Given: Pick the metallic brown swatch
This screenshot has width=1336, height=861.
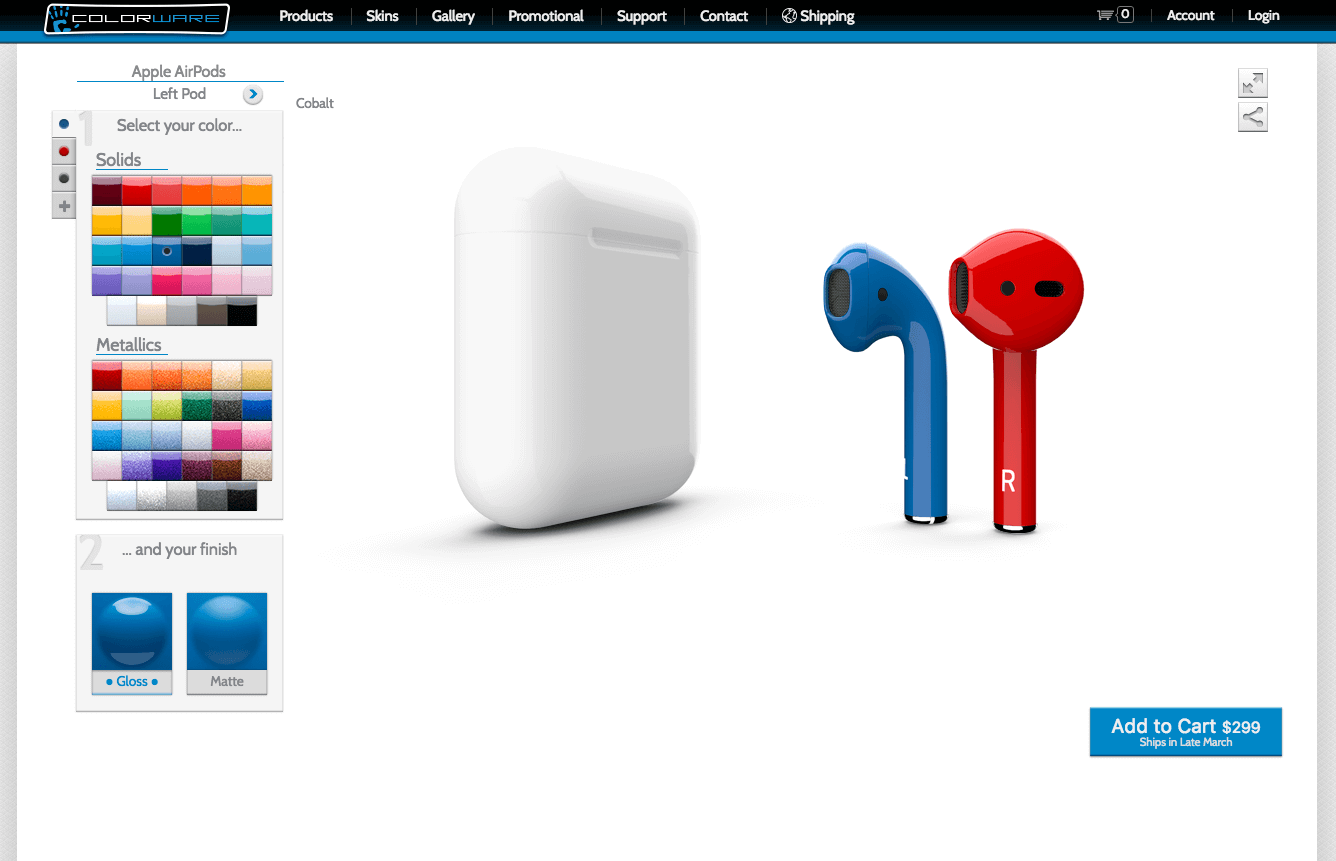Looking at the screenshot, I should (227, 466).
